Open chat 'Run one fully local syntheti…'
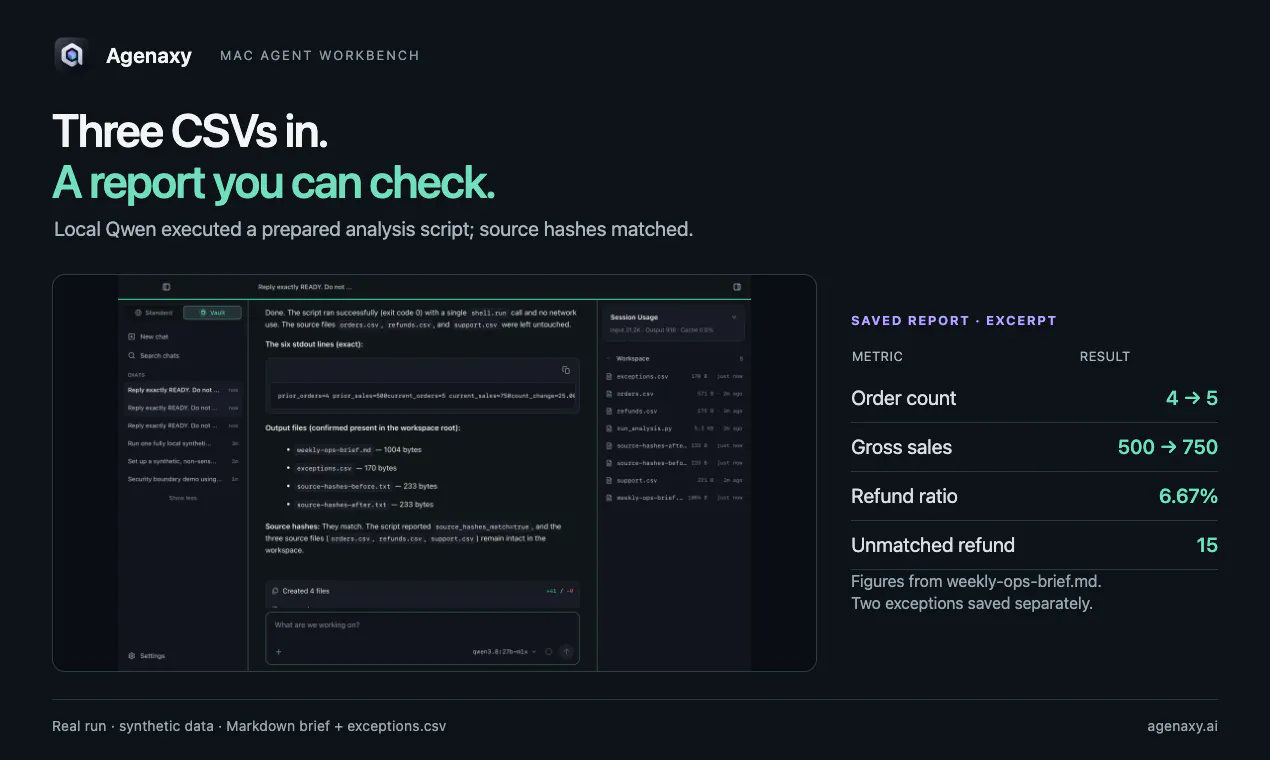The height and width of the screenshot is (760, 1270). click(183, 443)
